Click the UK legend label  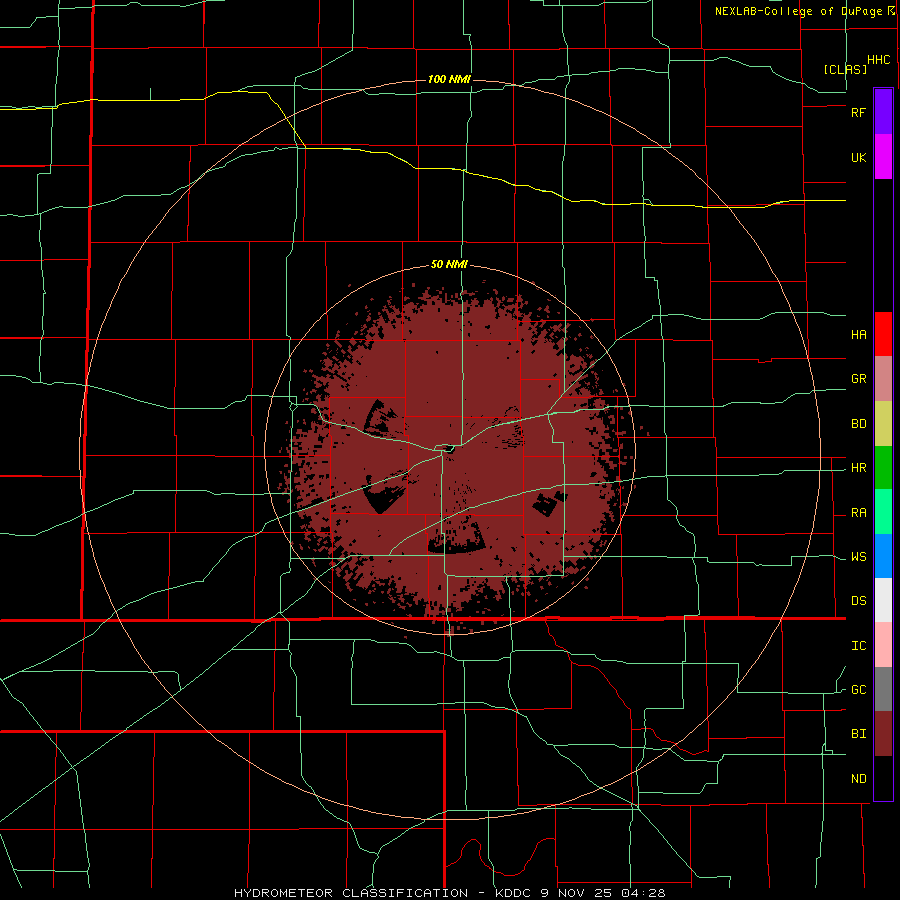(x=858, y=157)
